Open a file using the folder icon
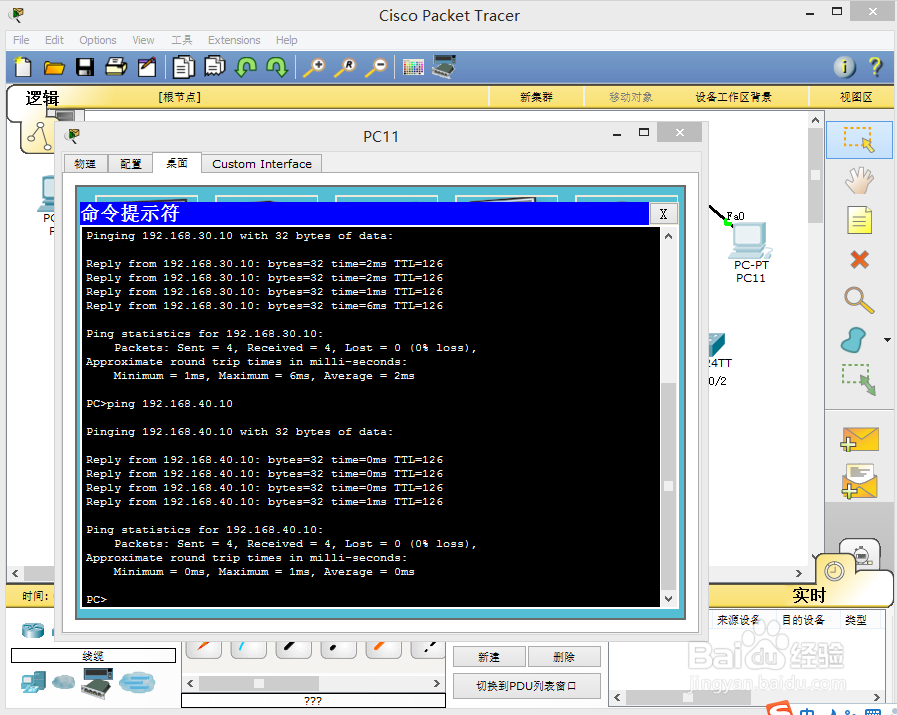 [x=54, y=68]
